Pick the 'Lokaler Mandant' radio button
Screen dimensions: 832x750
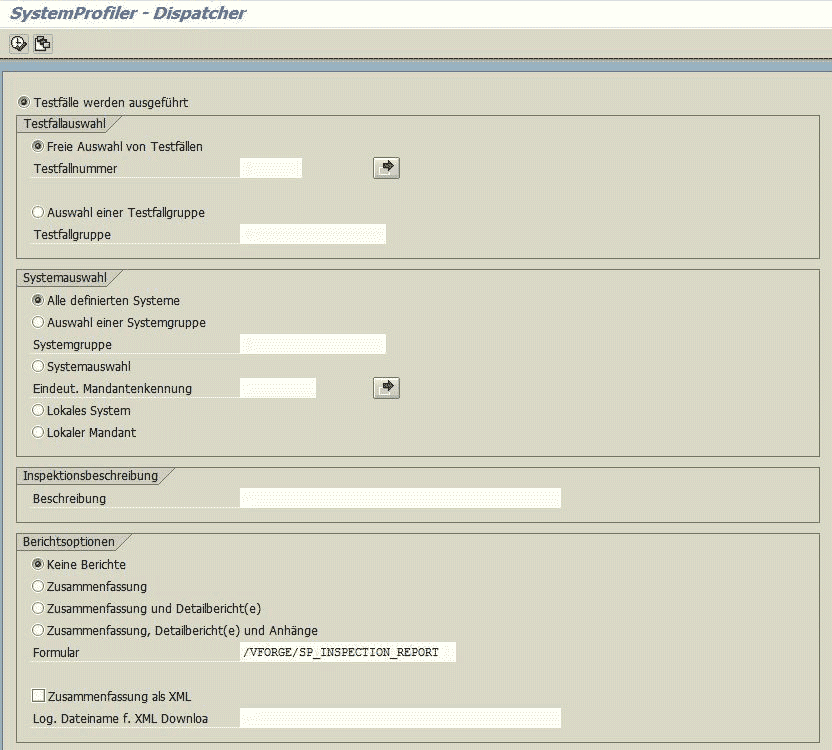[38, 432]
